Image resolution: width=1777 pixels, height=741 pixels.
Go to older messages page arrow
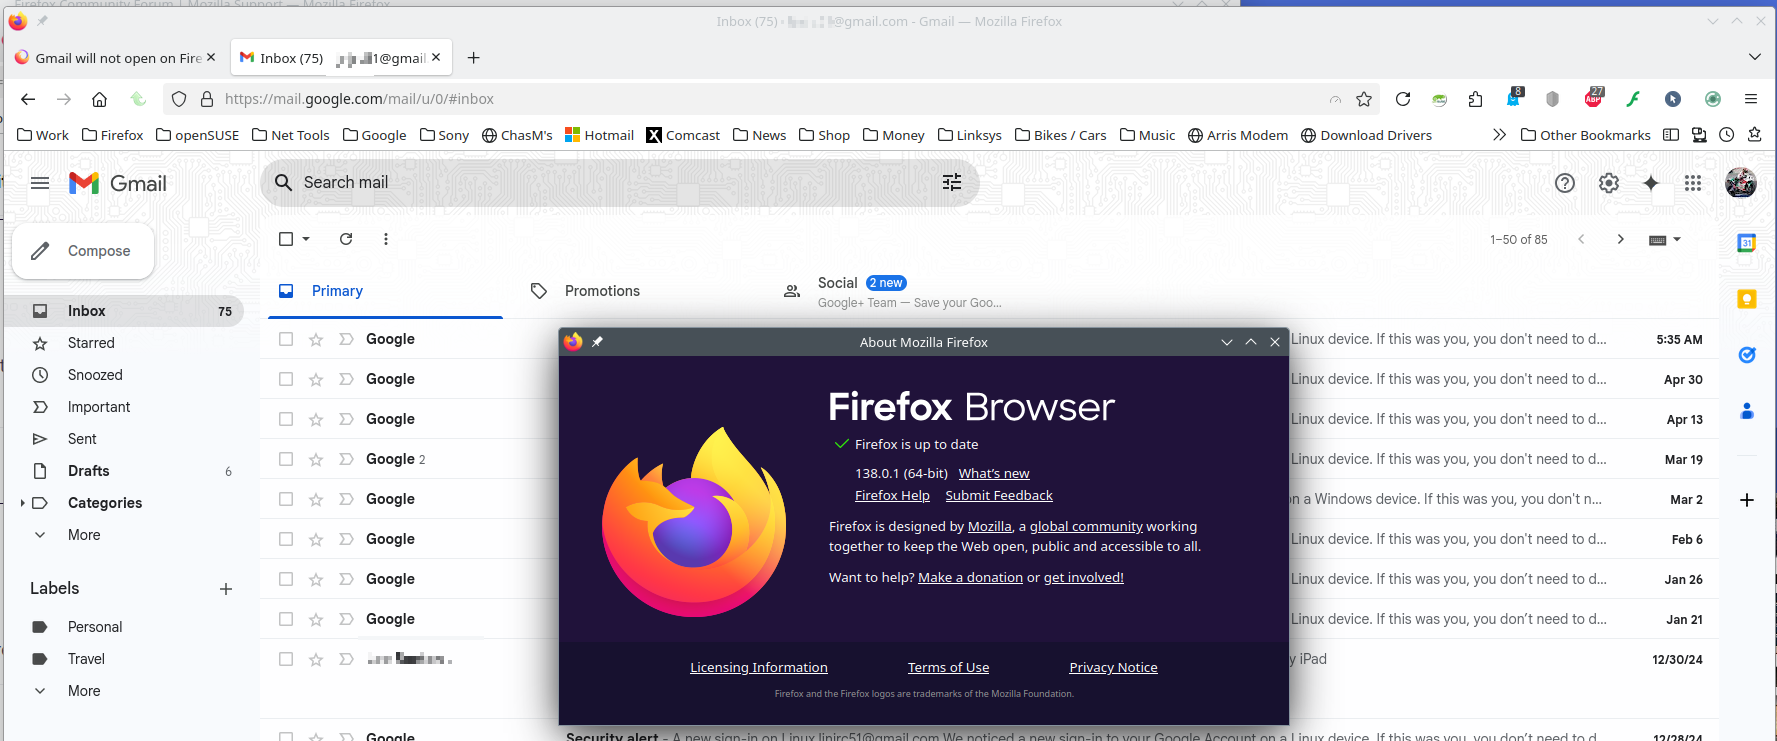pyautogui.click(x=1621, y=239)
